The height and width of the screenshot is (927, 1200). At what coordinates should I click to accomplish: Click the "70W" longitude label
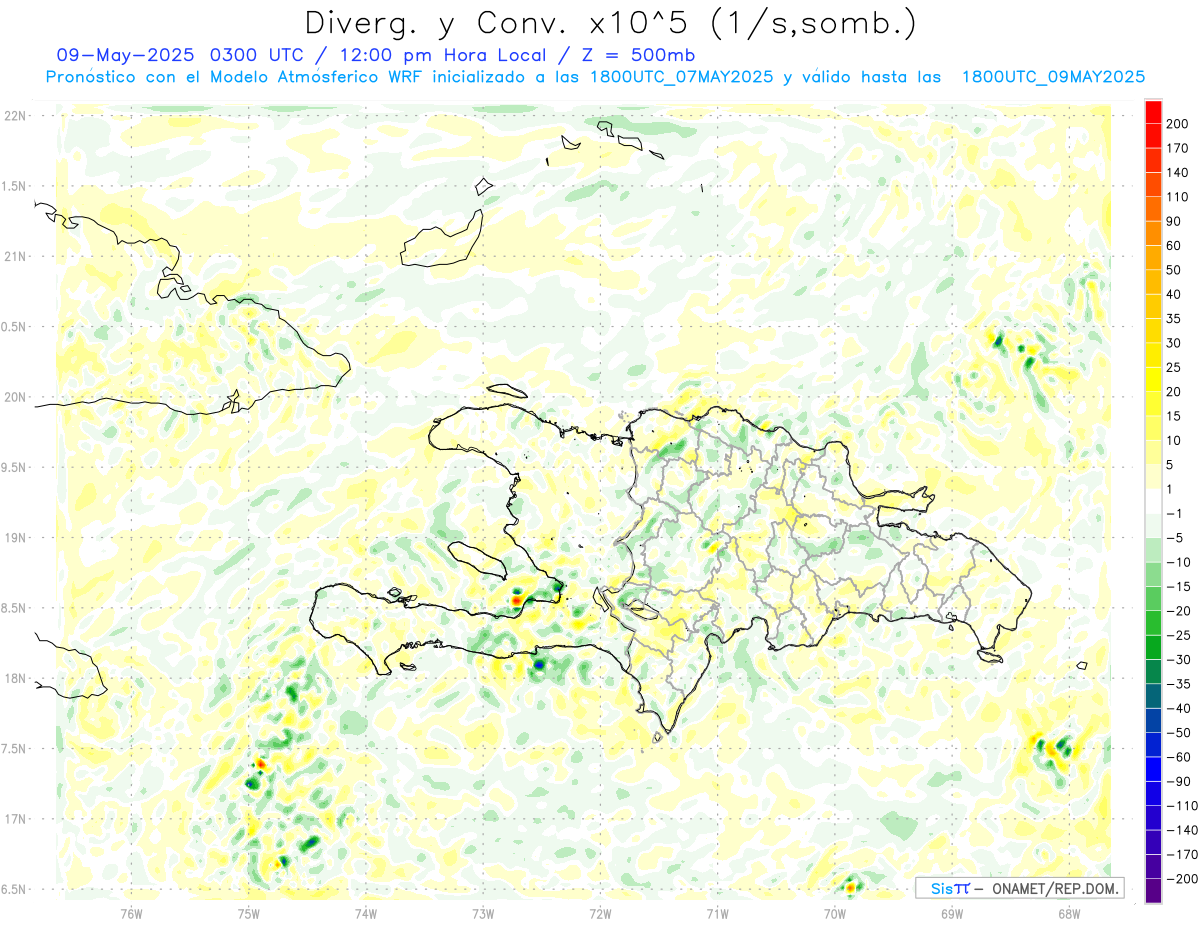(x=835, y=913)
